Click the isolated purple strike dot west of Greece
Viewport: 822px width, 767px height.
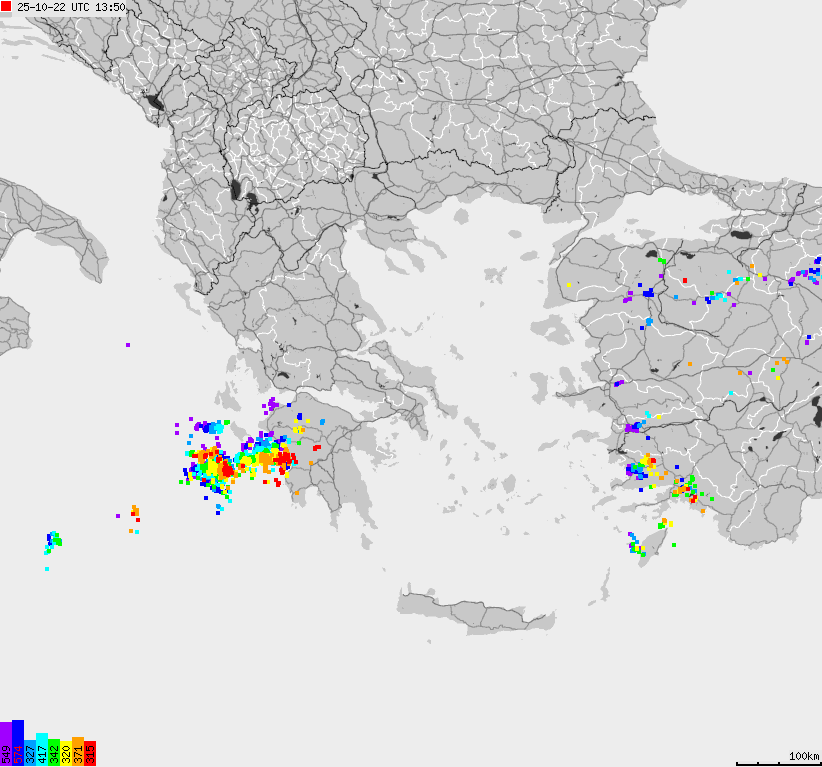click(x=128, y=345)
